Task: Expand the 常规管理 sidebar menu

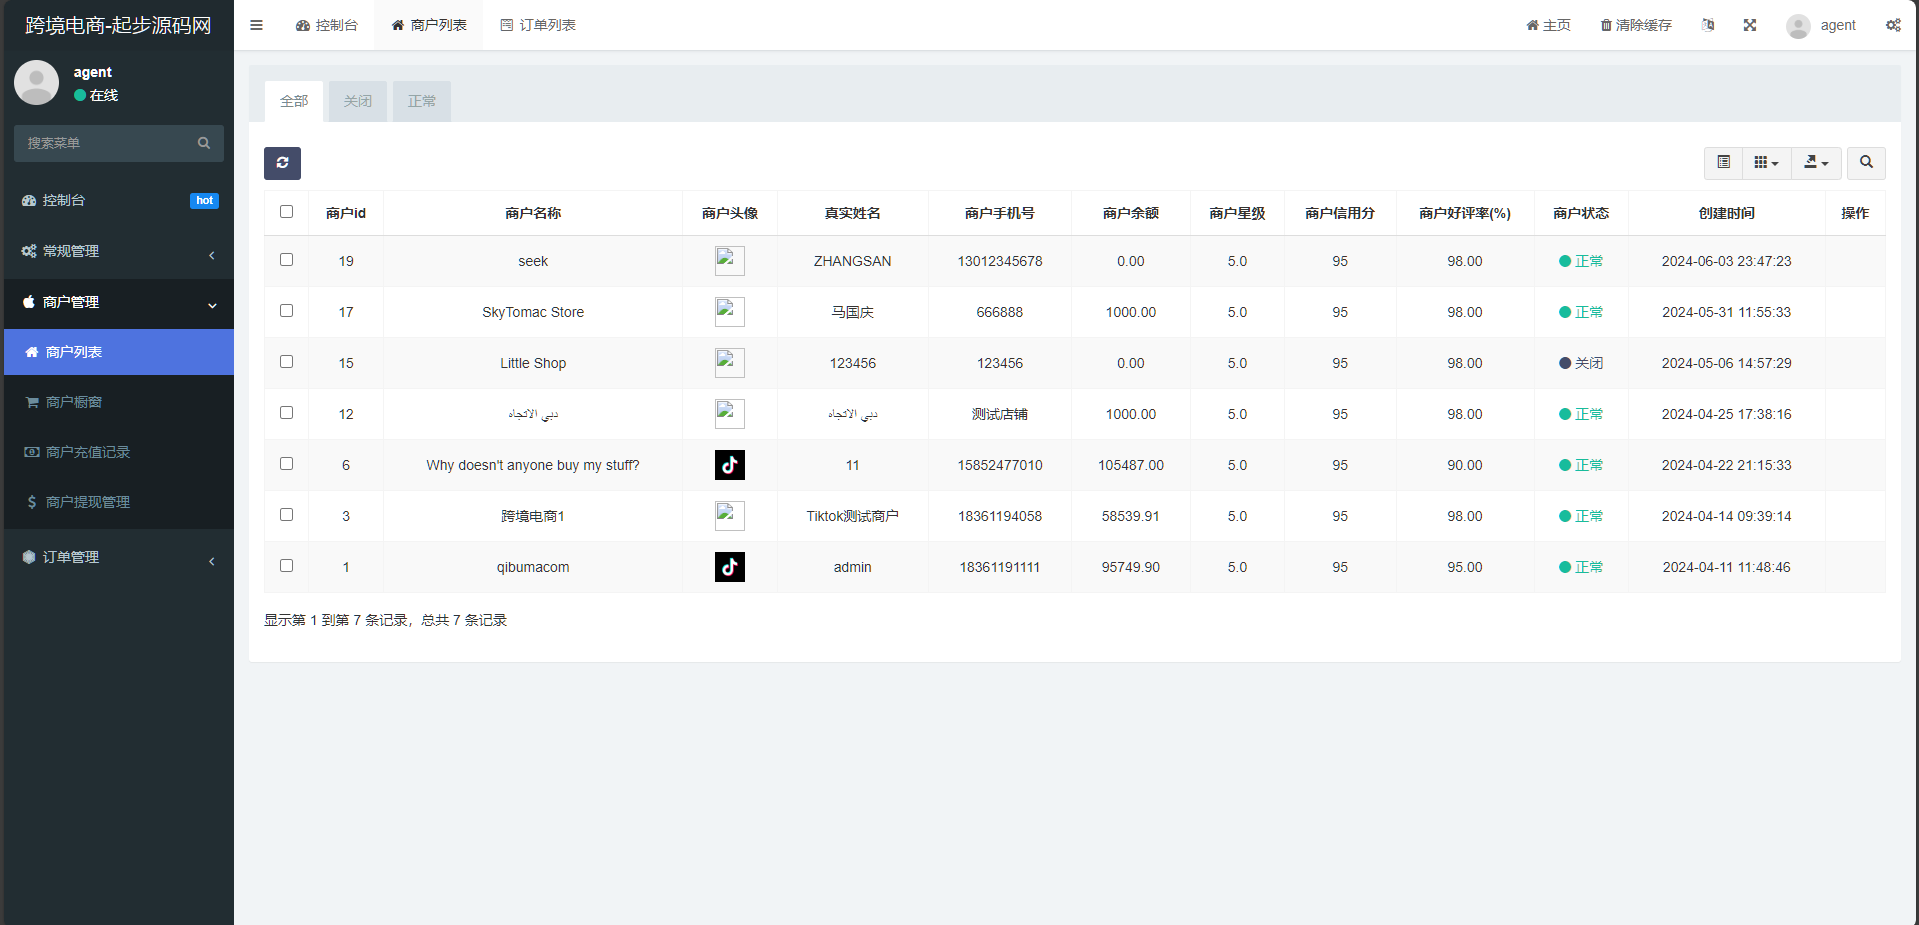Action: 118,251
